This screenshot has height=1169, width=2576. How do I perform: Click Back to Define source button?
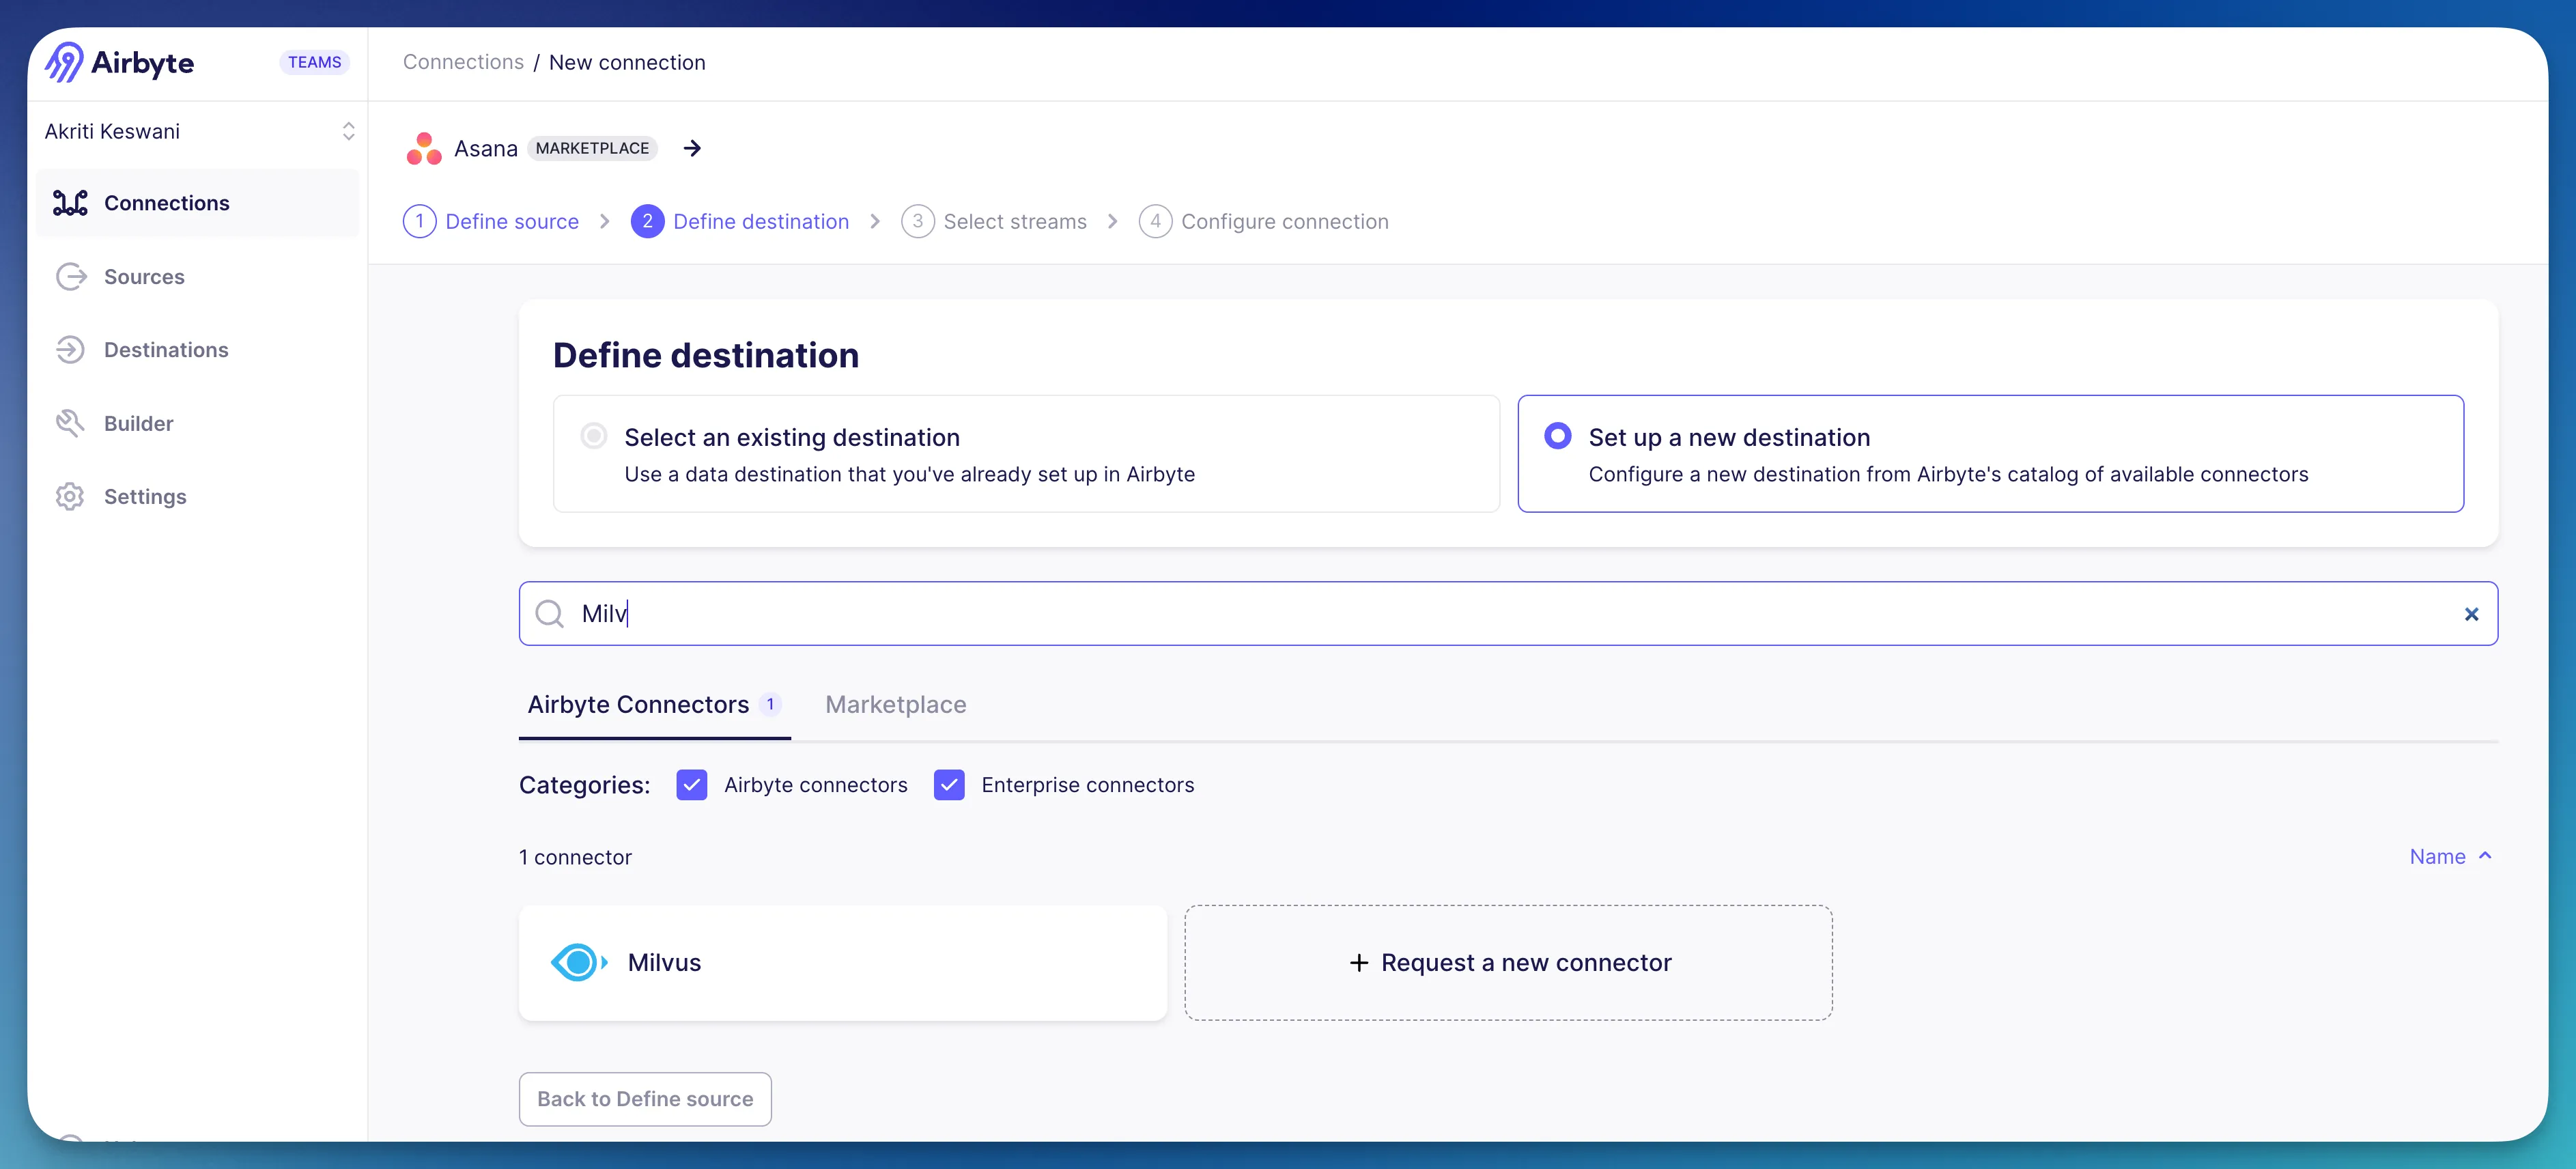[x=645, y=1099]
